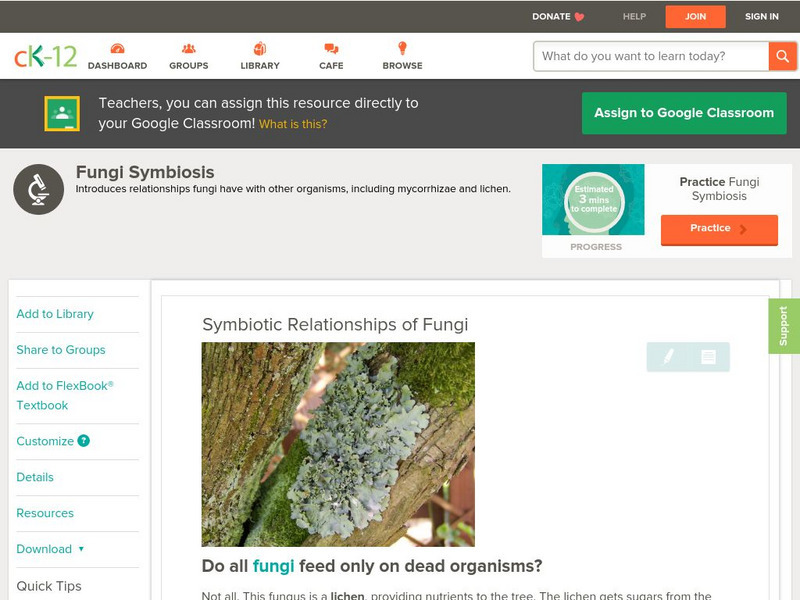The height and width of the screenshot is (600, 800).
Task: Click the lichen on tree photo
Action: click(x=338, y=444)
